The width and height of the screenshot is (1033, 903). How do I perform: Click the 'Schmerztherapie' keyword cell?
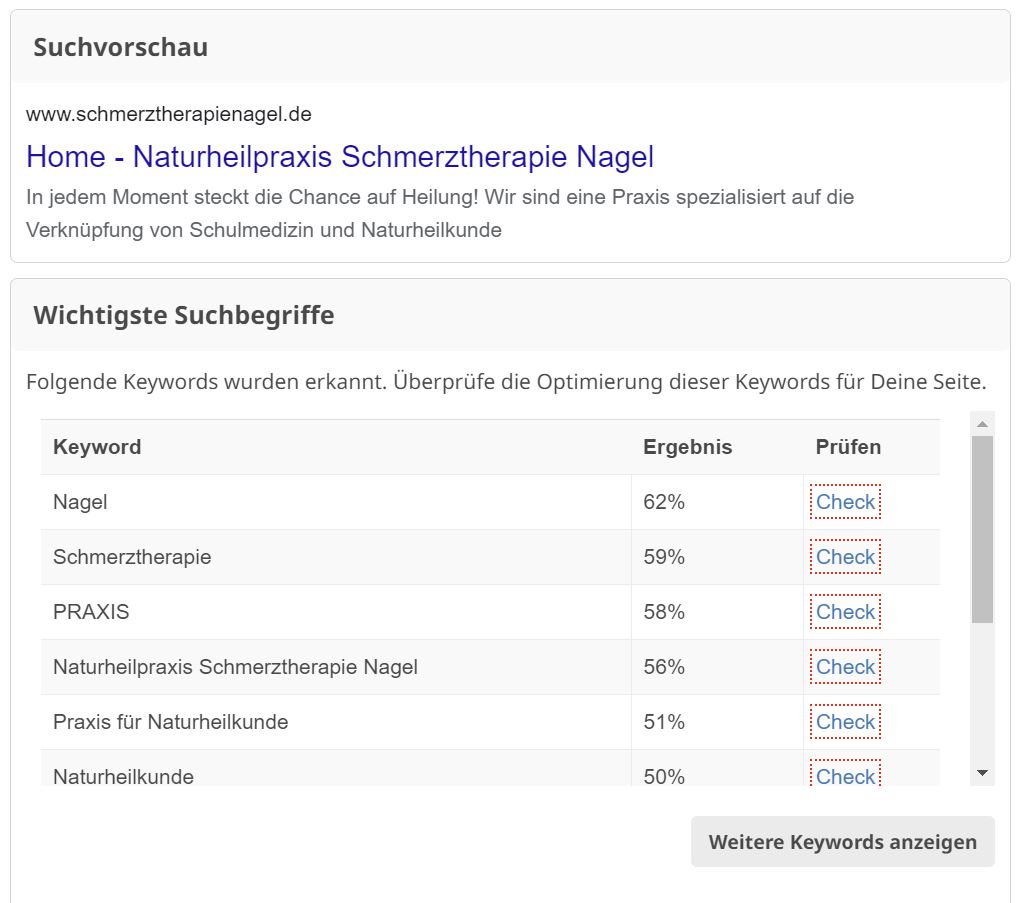pos(336,557)
